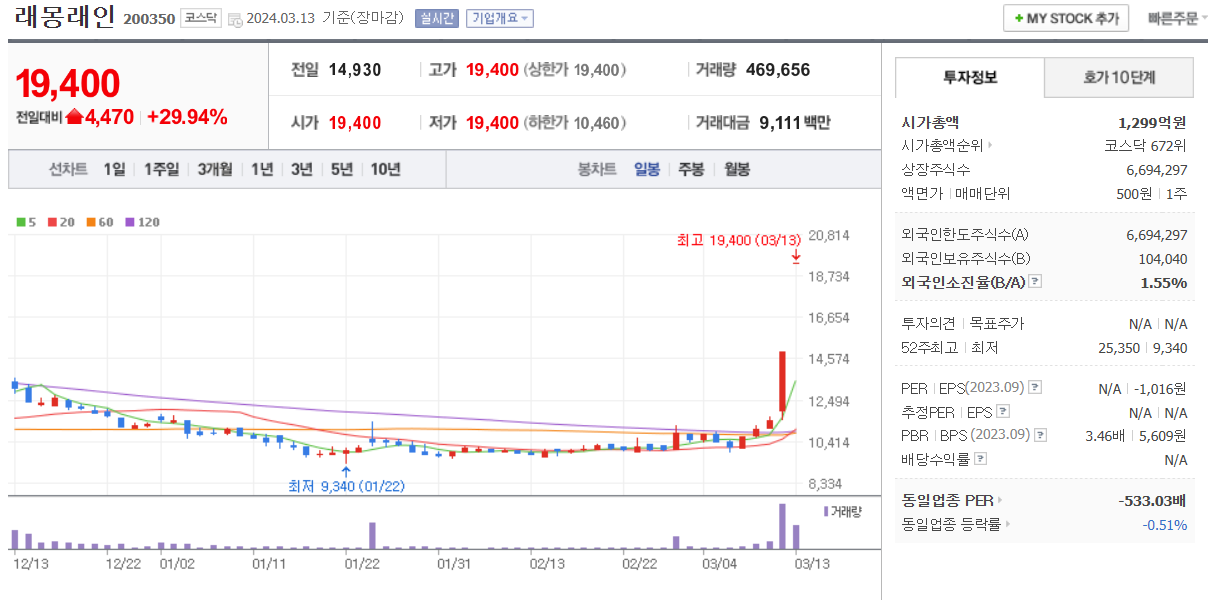Click the 래몽래인 stock name heading
The image size is (1217, 600).
click(x=66, y=17)
